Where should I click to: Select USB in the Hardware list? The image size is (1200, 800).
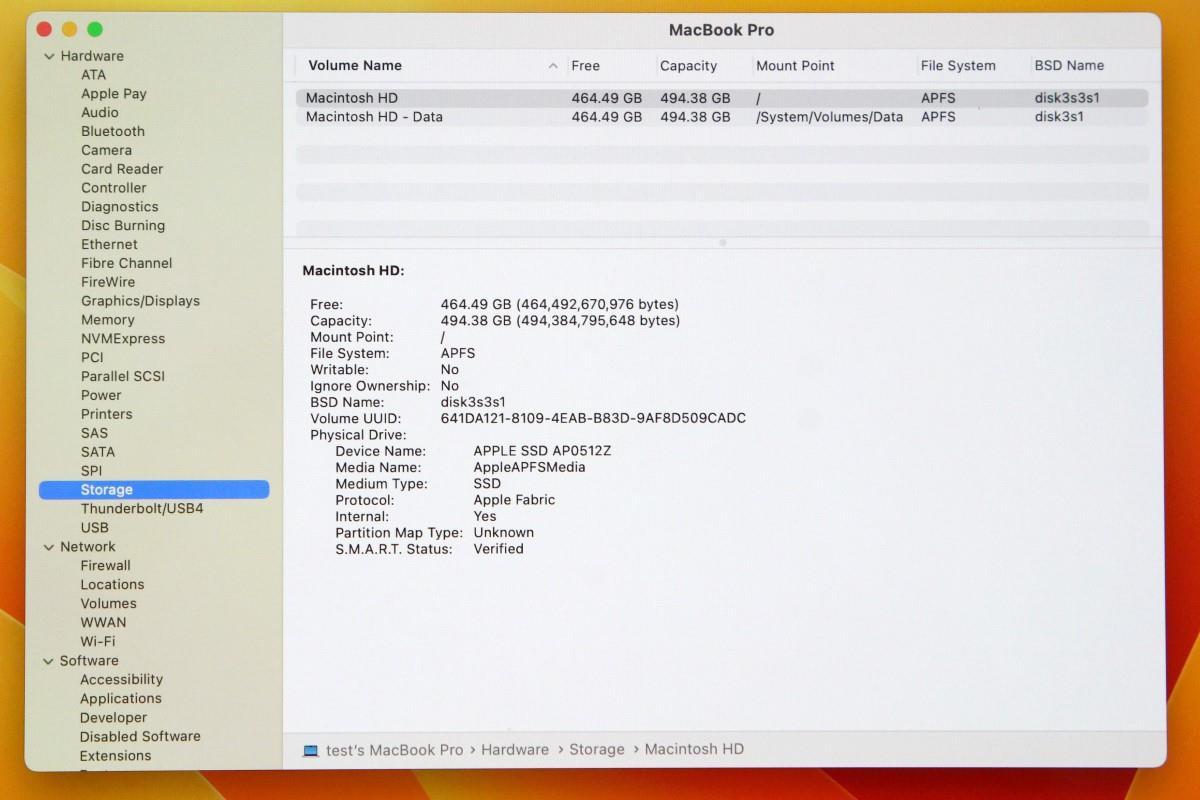[x=95, y=528]
